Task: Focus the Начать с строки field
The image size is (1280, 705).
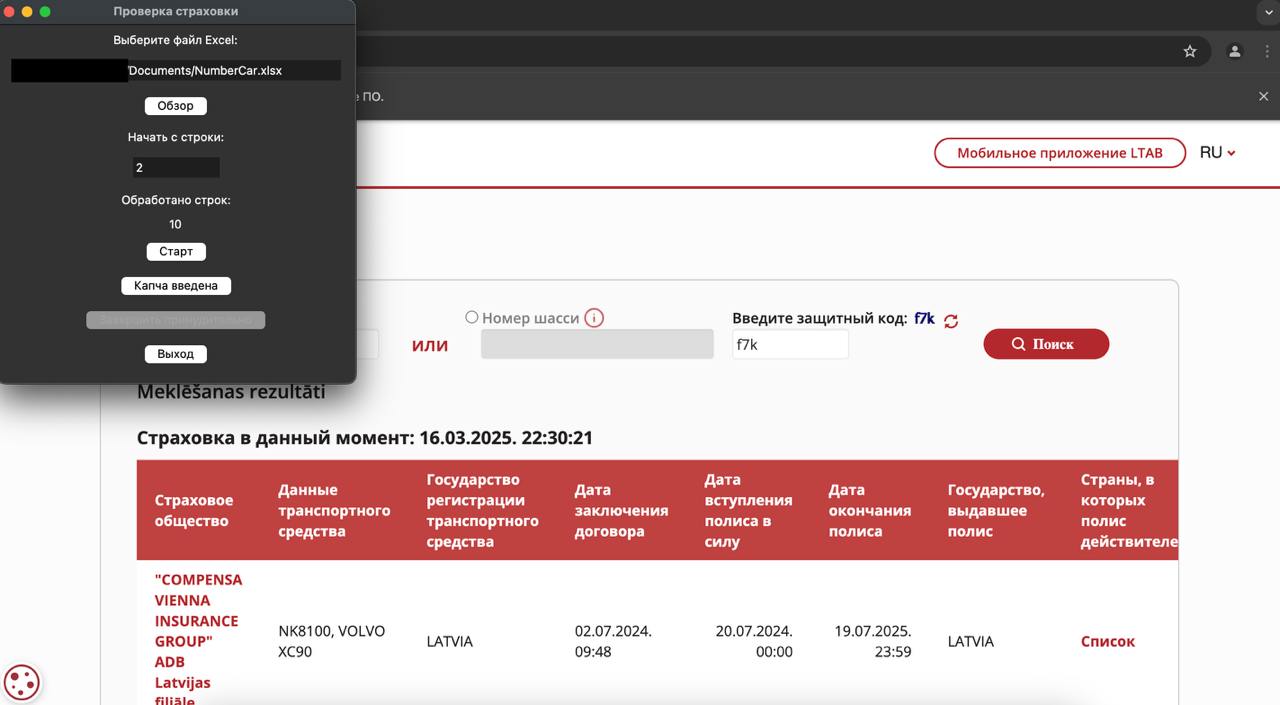Action: [176, 168]
